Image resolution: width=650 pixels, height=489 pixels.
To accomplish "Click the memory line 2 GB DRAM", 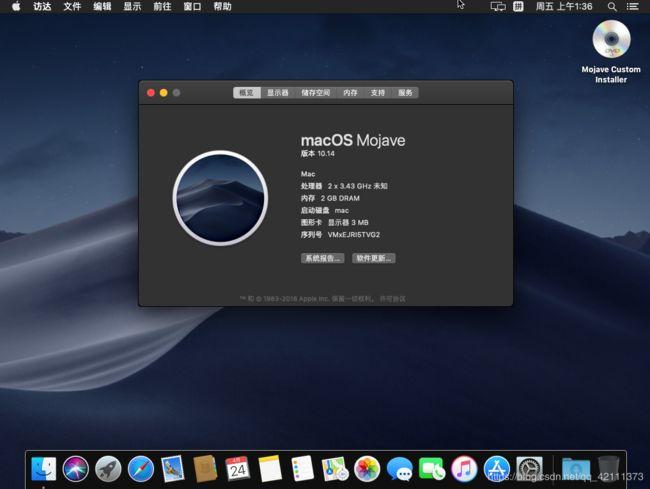I will pyautogui.click(x=330, y=199).
